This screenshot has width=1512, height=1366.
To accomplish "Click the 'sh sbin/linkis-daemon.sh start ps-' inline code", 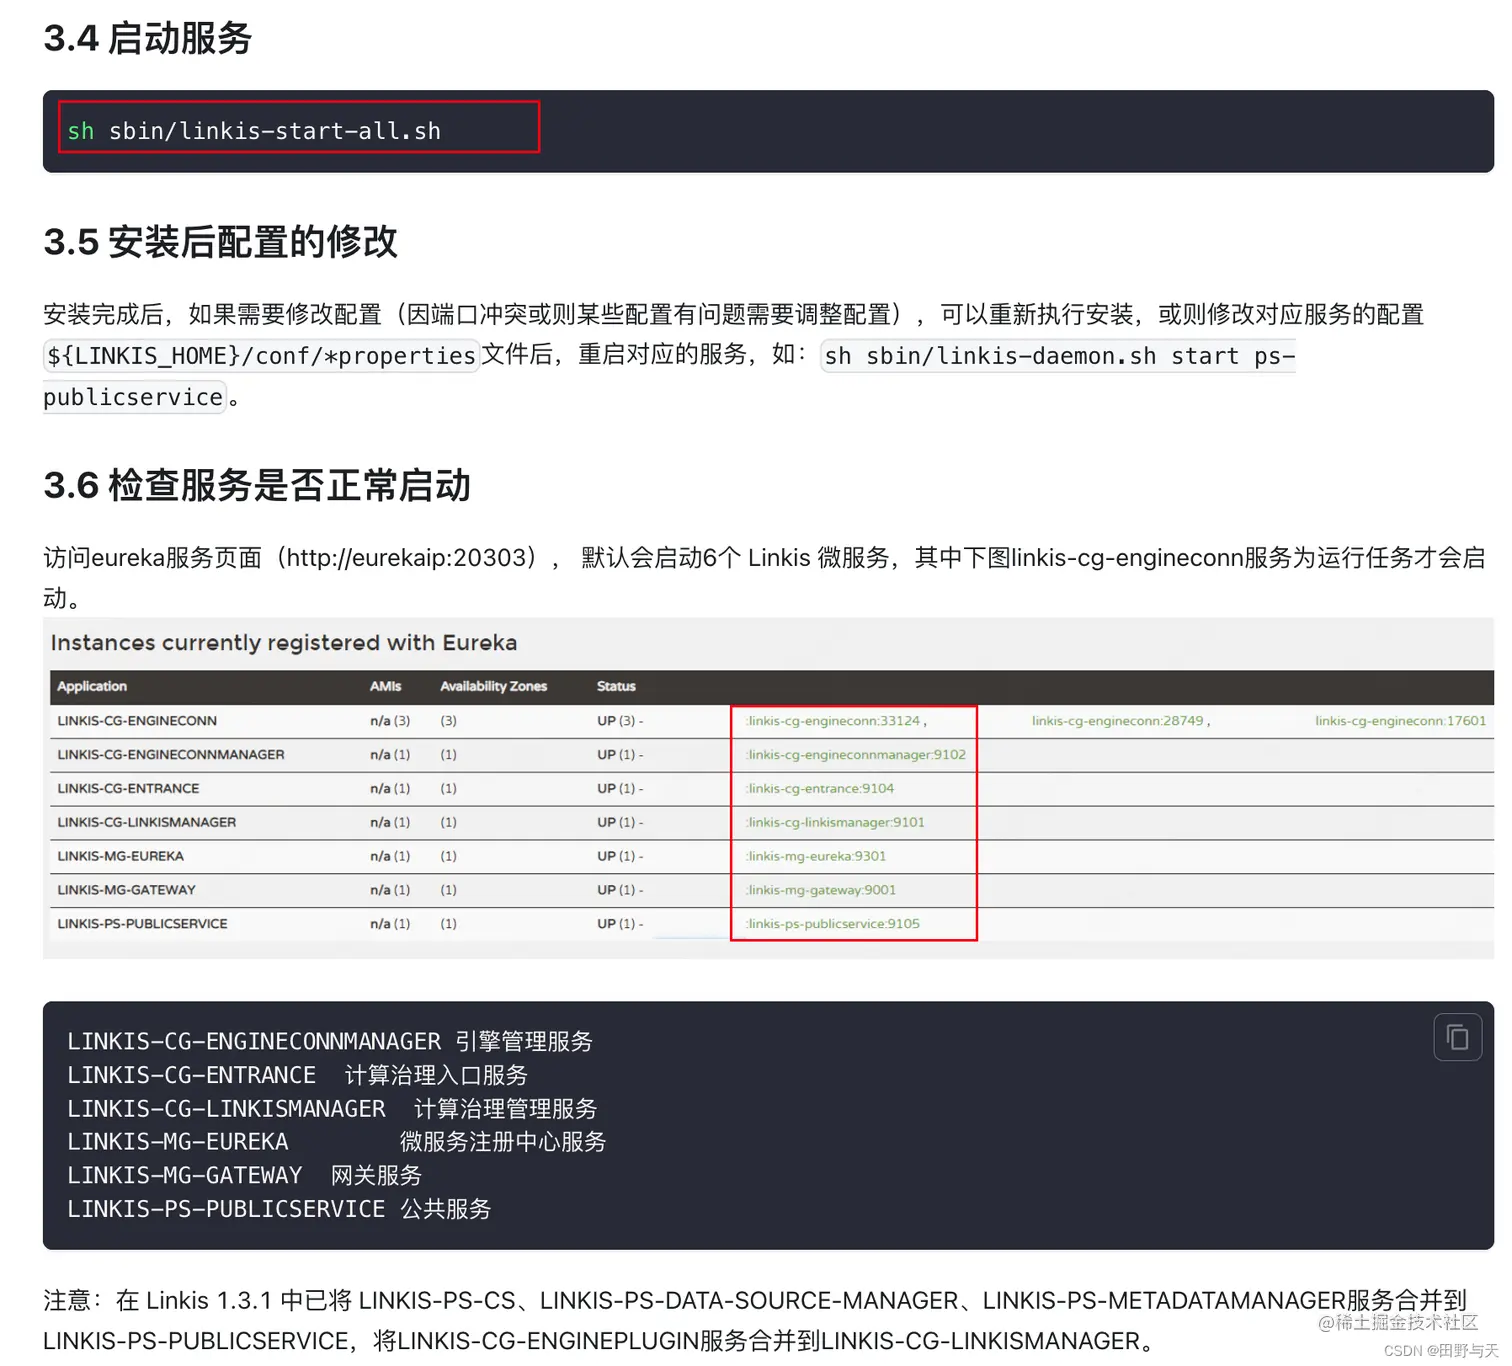I will pos(1058,356).
